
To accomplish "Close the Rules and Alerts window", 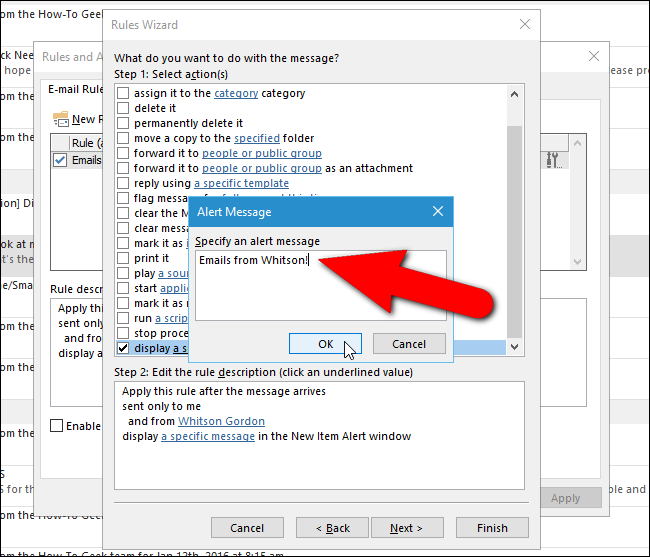I will coord(594,56).
